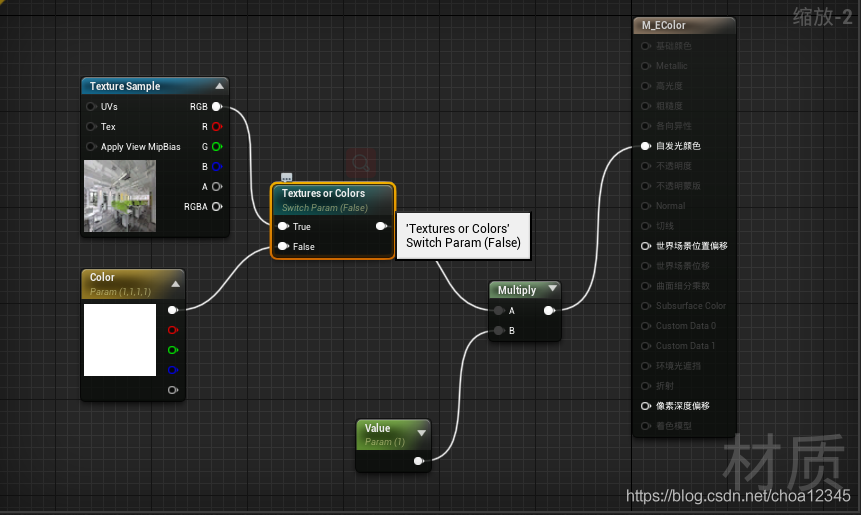Expand the Value param node dropdown arrow
The height and width of the screenshot is (515, 861).
tap(422, 433)
